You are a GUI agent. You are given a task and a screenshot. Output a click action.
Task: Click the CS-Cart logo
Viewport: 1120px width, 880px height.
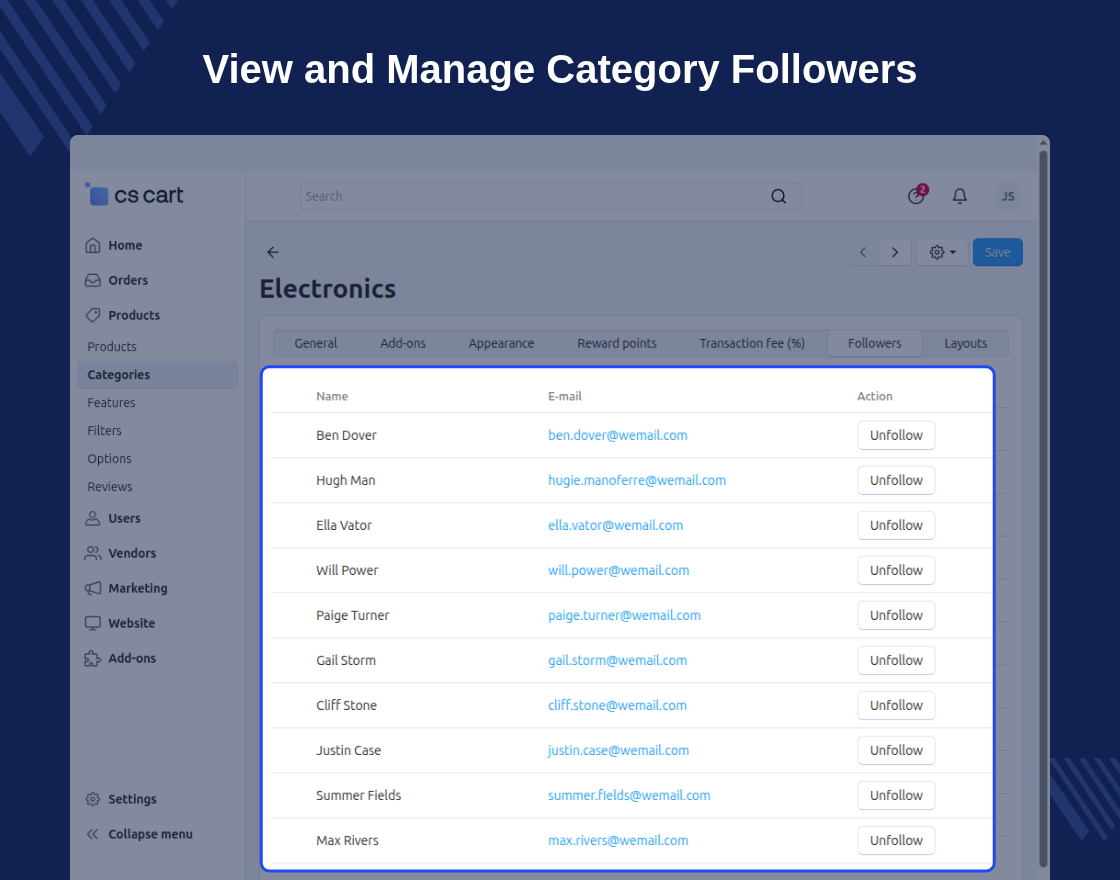point(134,194)
